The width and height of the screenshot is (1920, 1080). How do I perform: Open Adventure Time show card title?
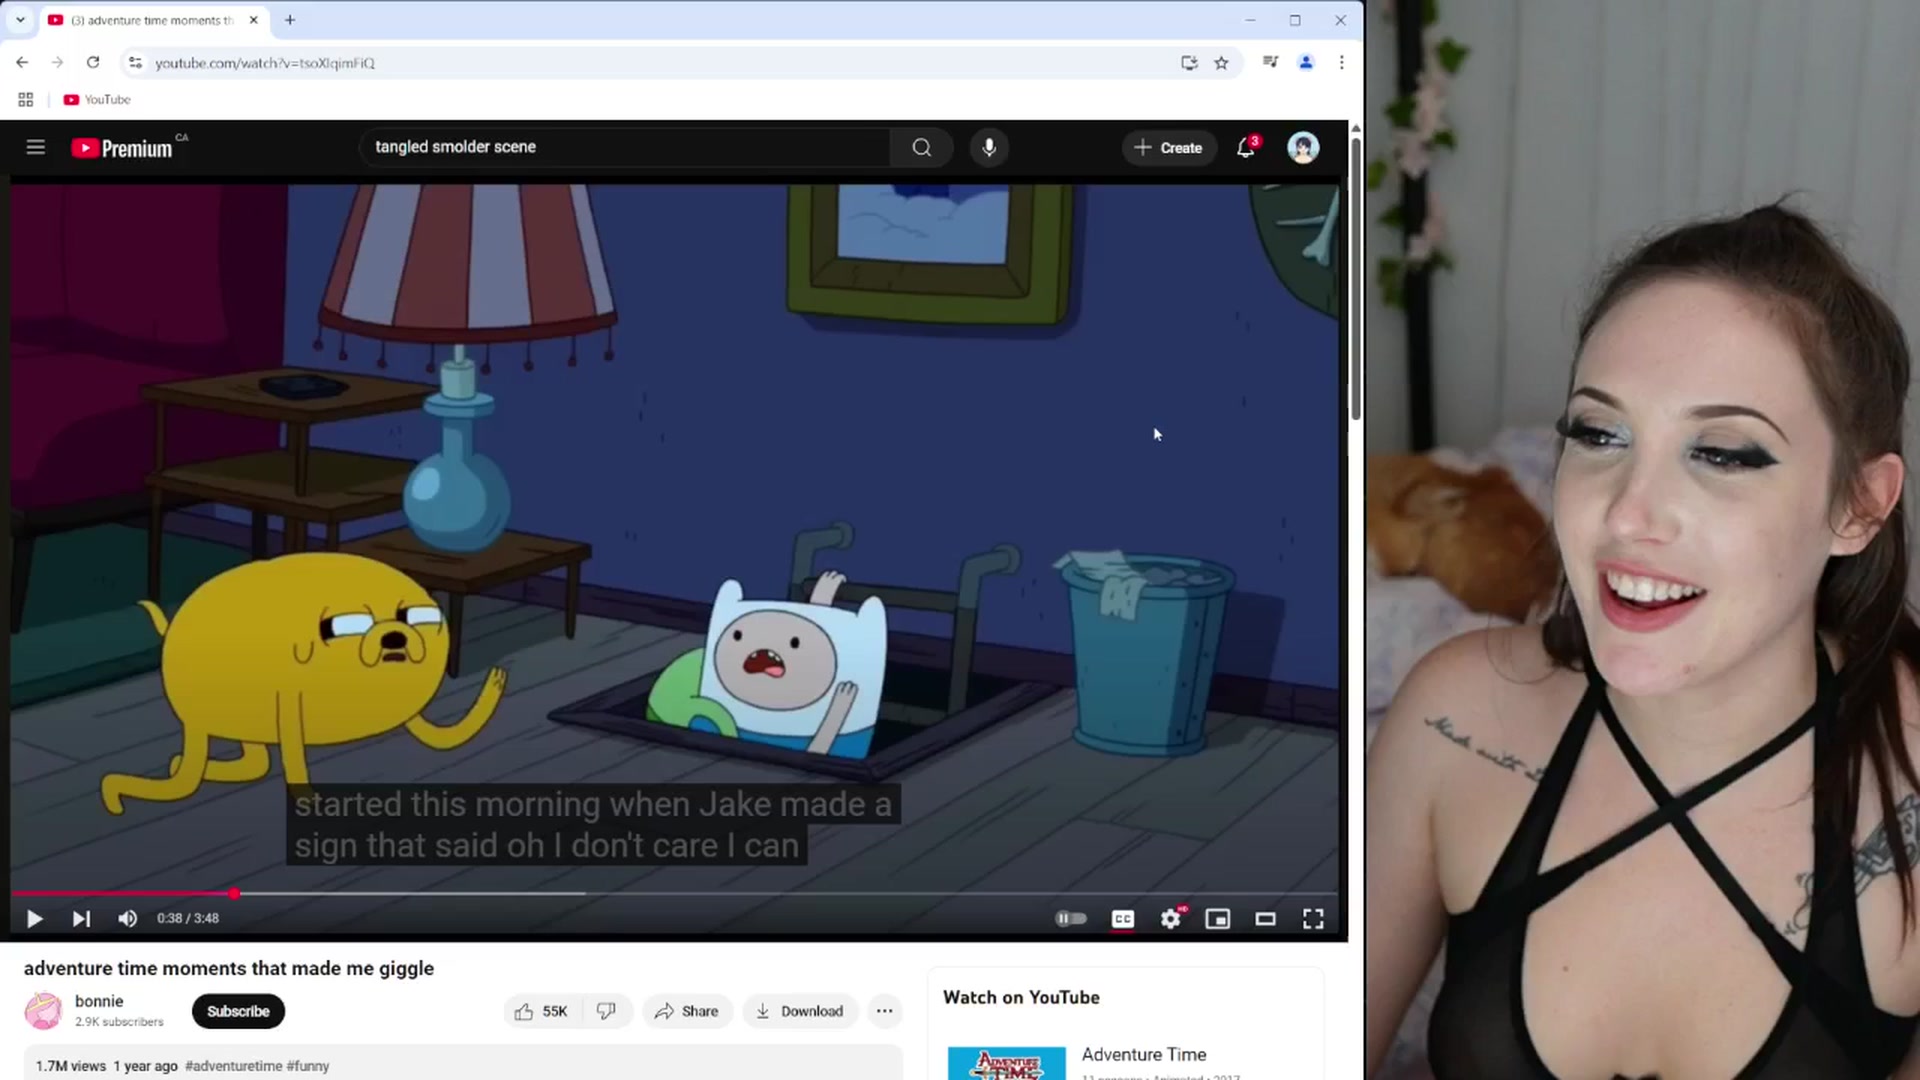1144,1055
